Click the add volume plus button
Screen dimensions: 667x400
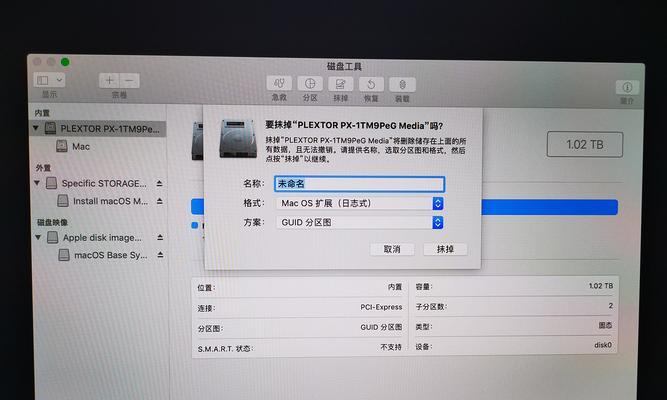coord(109,80)
